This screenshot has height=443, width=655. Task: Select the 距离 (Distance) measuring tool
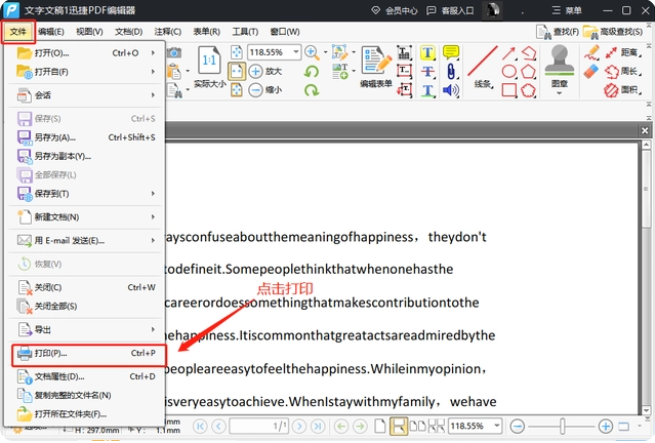coord(621,52)
